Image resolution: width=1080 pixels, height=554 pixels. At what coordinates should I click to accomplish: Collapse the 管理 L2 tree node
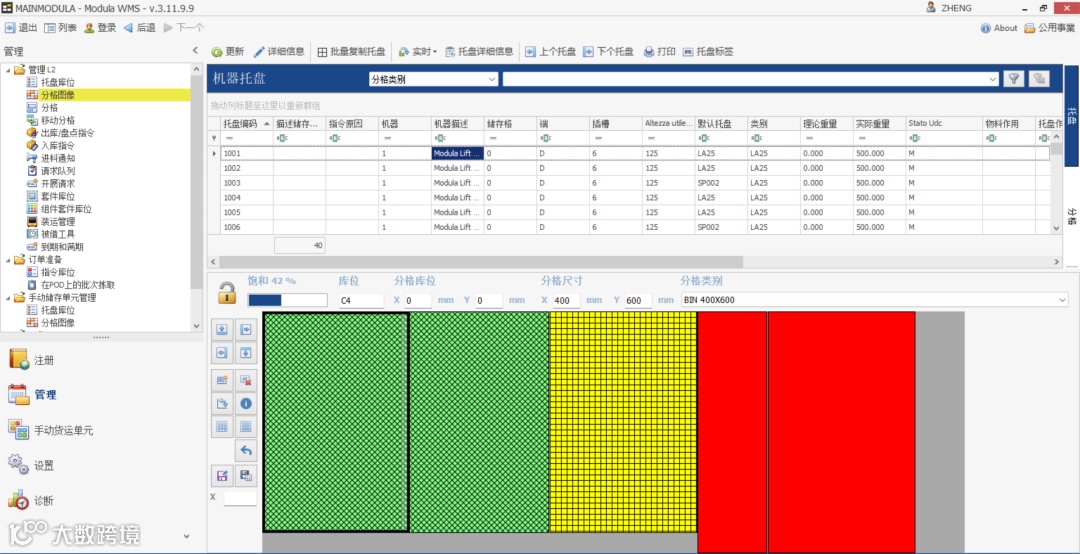[x=8, y=70]
